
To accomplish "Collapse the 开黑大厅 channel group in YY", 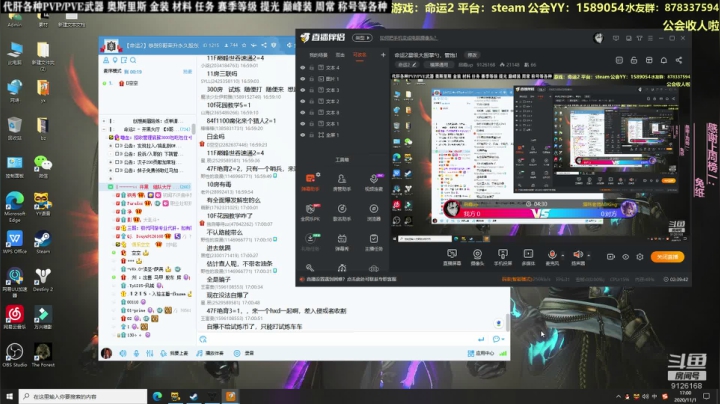I will 104,129.
